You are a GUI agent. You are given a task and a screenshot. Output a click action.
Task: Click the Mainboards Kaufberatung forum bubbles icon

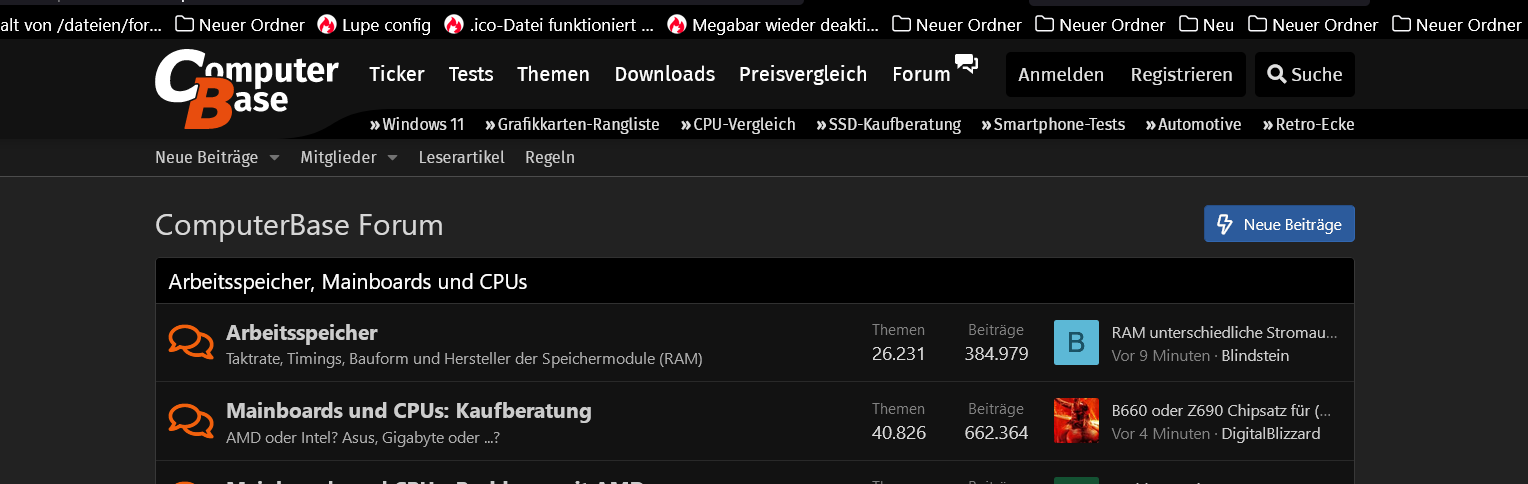coord(190,420)
